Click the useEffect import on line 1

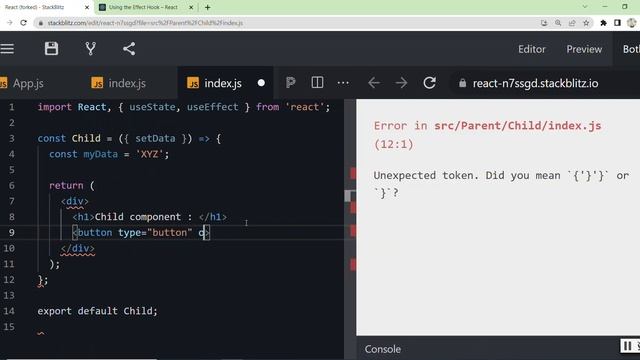click(212, 107)
